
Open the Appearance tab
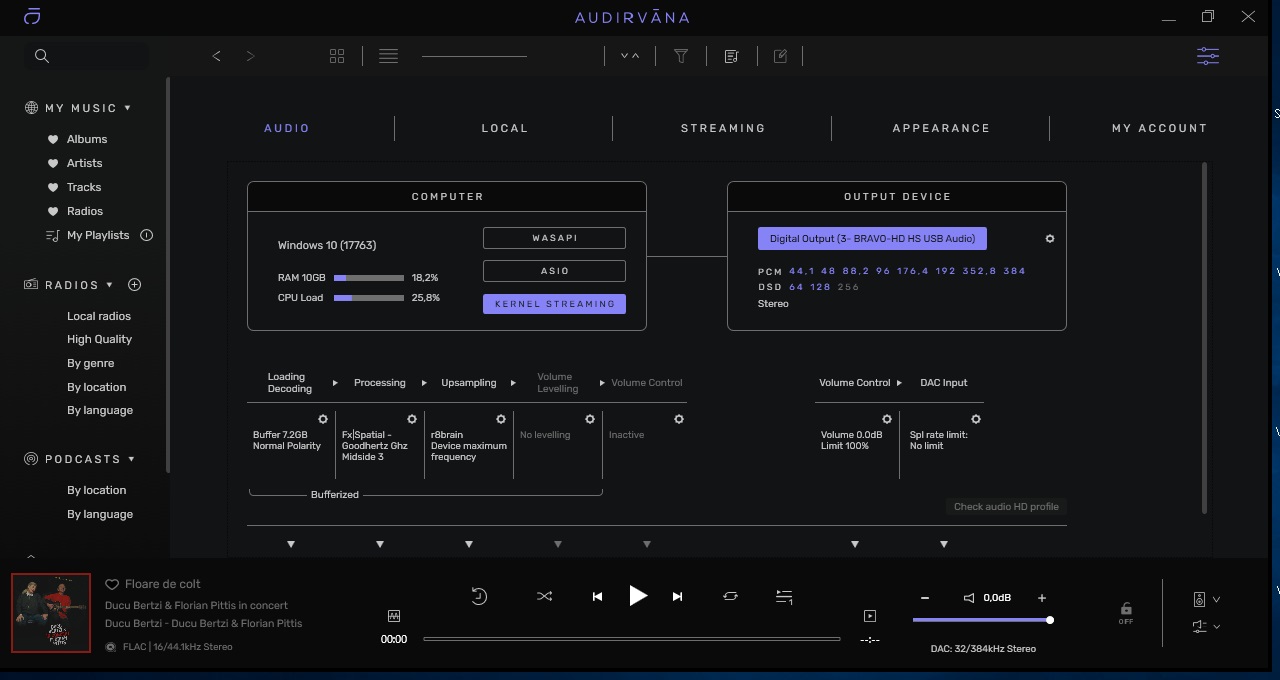[x=940, y=128]
